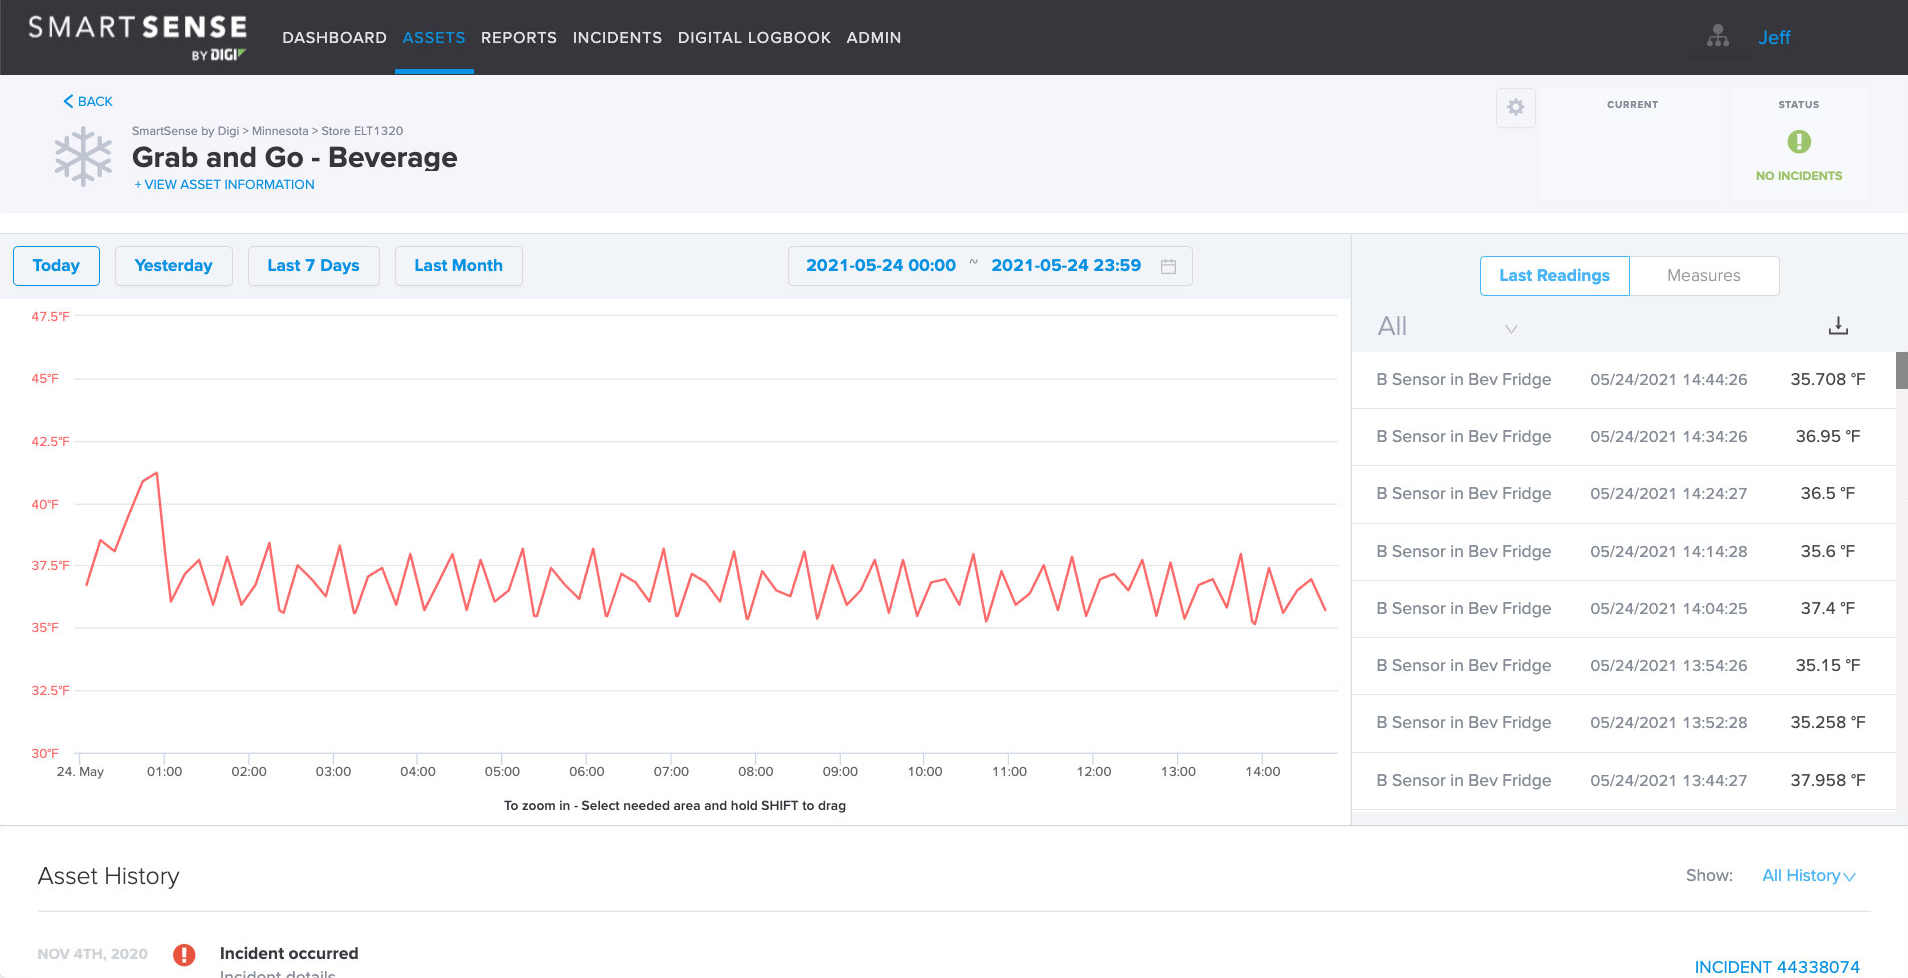Viewport: 1908px width, 978px height.
Task: Click the Back link
Action: 88,102
